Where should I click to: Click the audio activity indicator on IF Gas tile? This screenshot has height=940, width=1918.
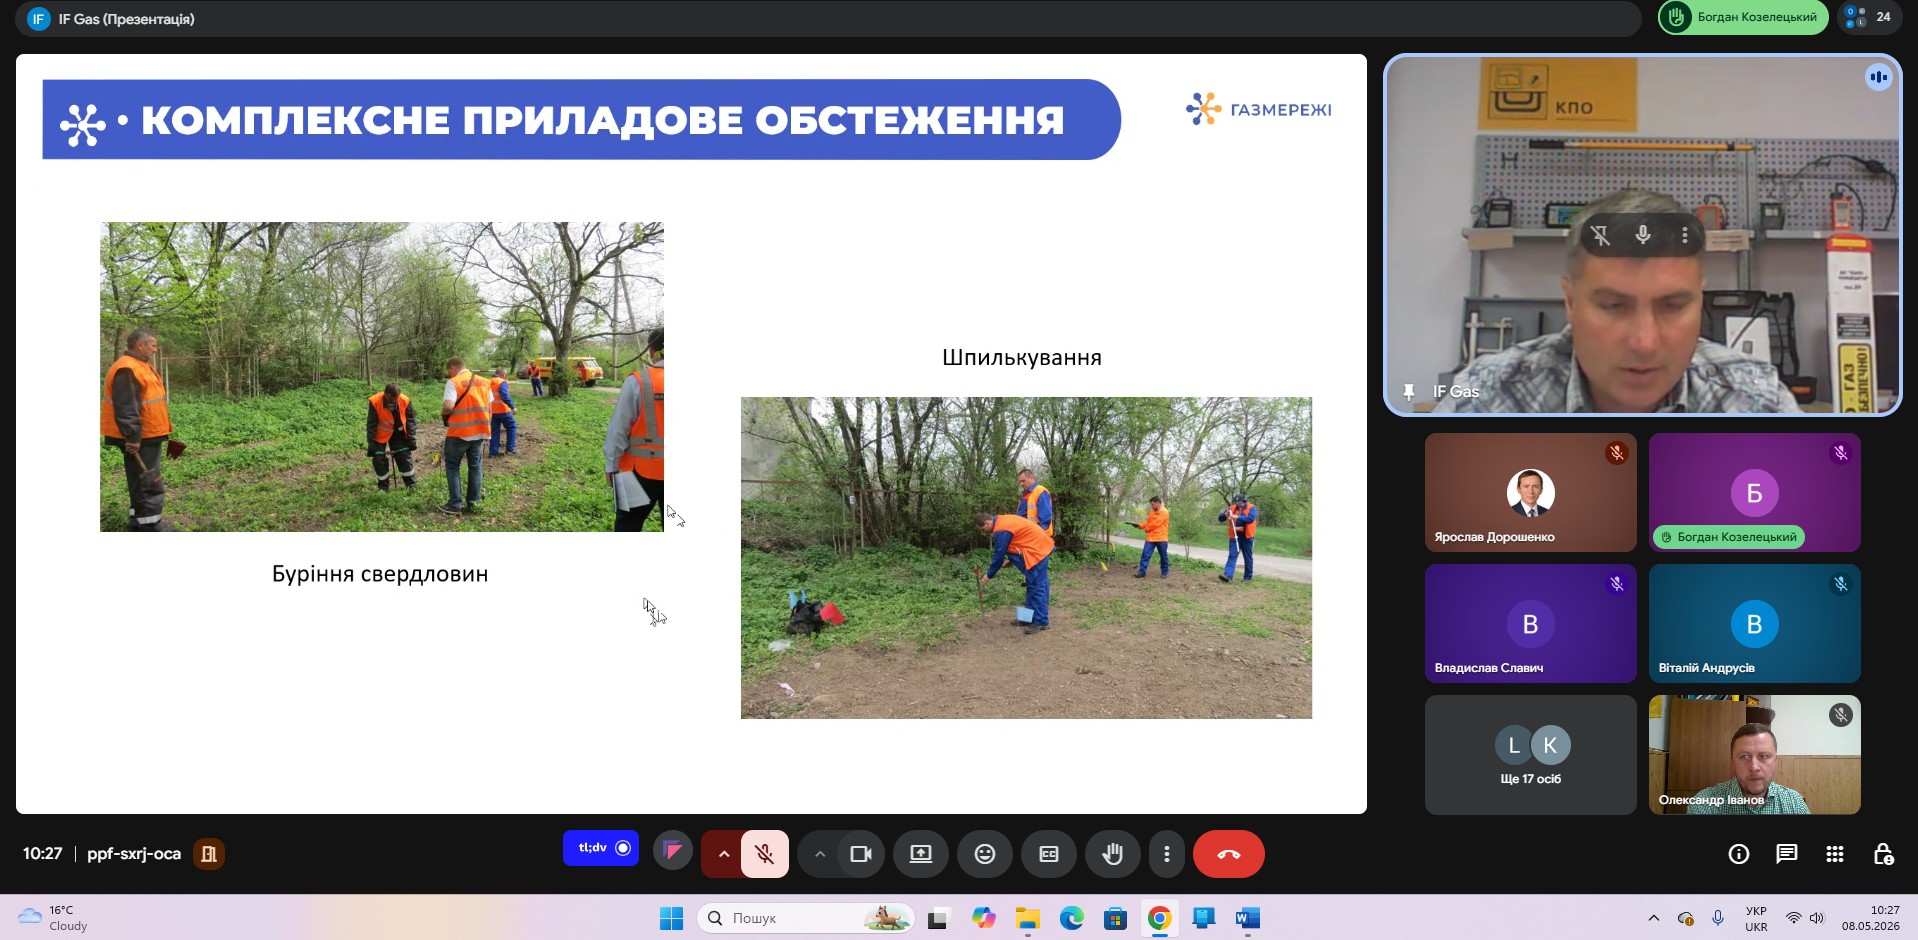click(1878, 77)
